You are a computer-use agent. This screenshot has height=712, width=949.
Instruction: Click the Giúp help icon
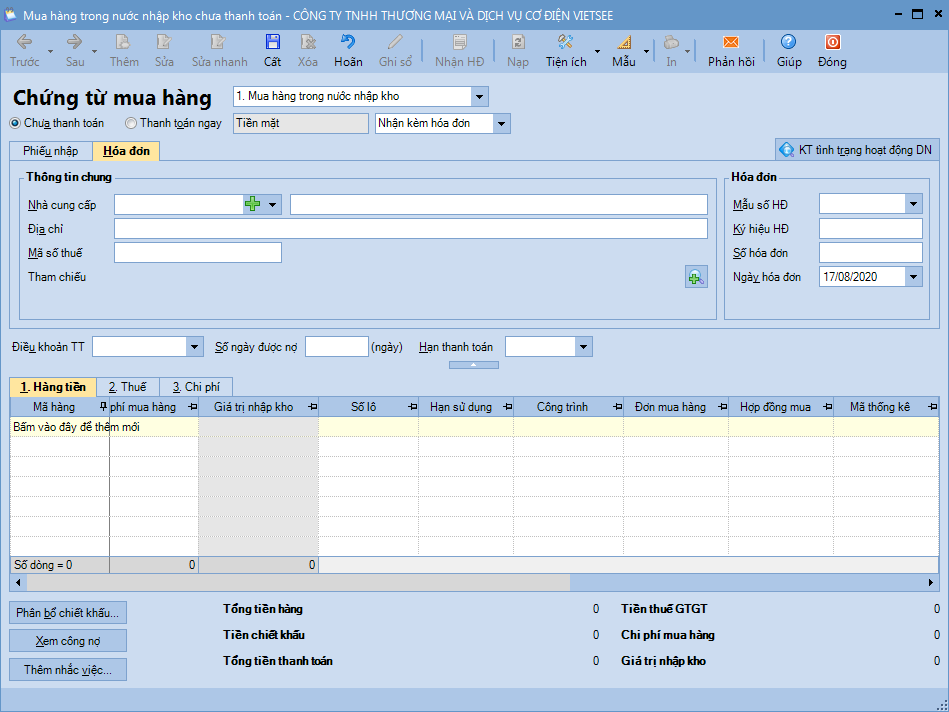(x=788, y=43)
